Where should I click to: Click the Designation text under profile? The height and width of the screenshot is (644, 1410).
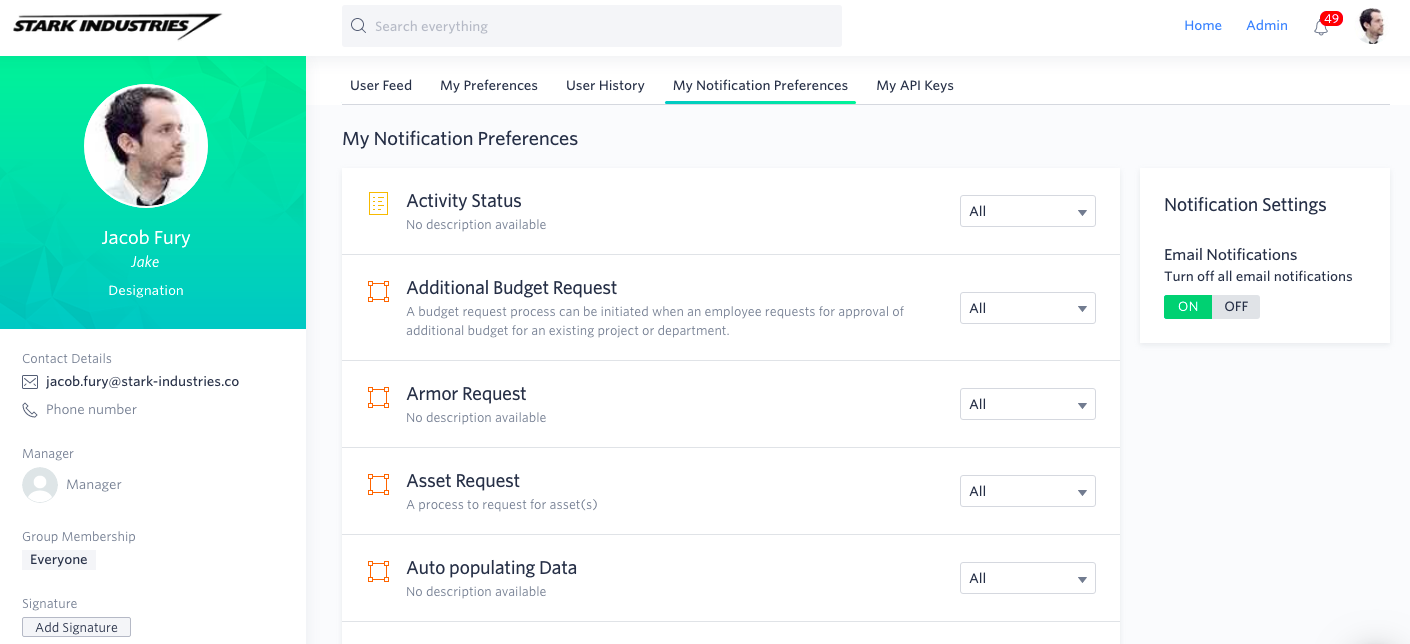point(146,291)
